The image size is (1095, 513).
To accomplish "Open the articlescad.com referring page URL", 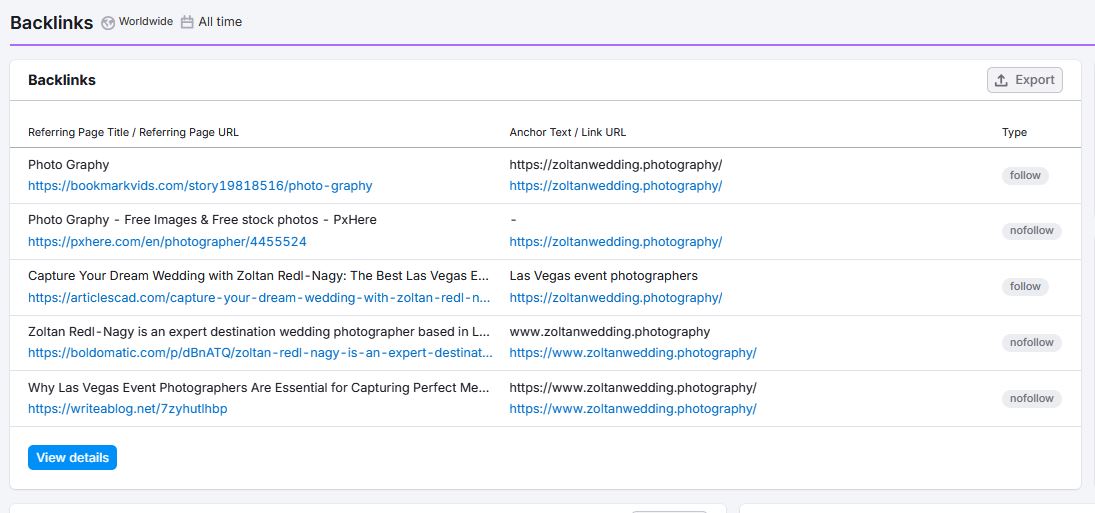I will tap(259, 297).
